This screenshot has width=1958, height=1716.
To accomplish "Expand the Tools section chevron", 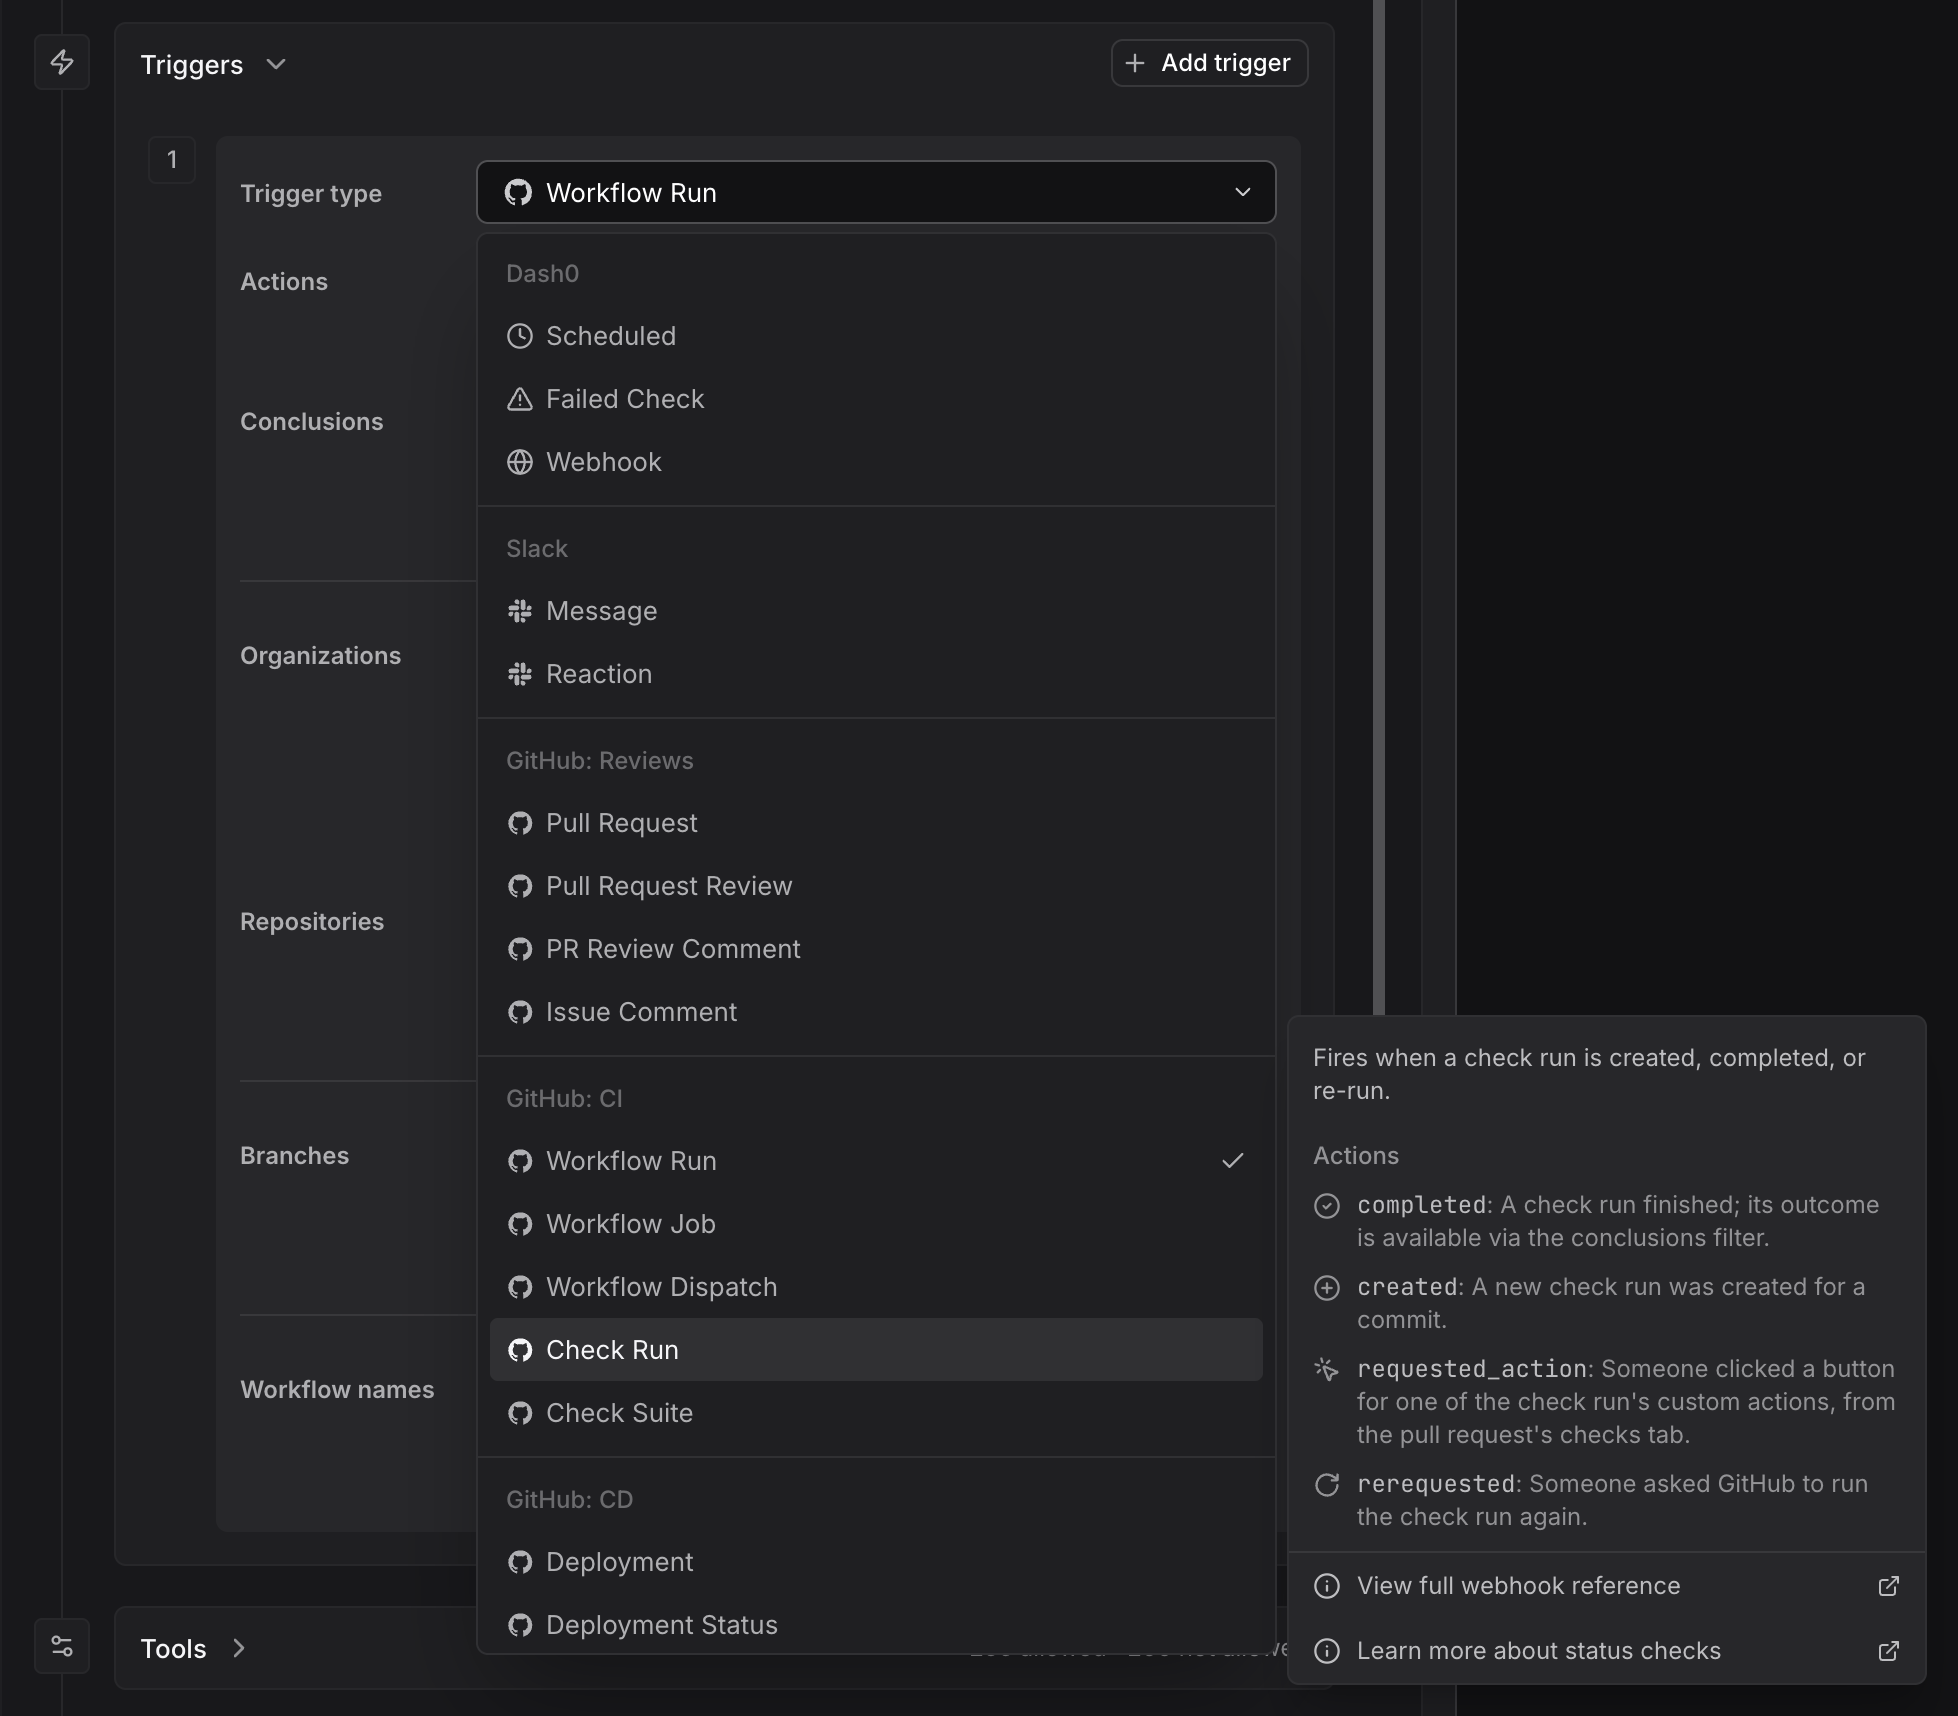I will (238, 1648).
